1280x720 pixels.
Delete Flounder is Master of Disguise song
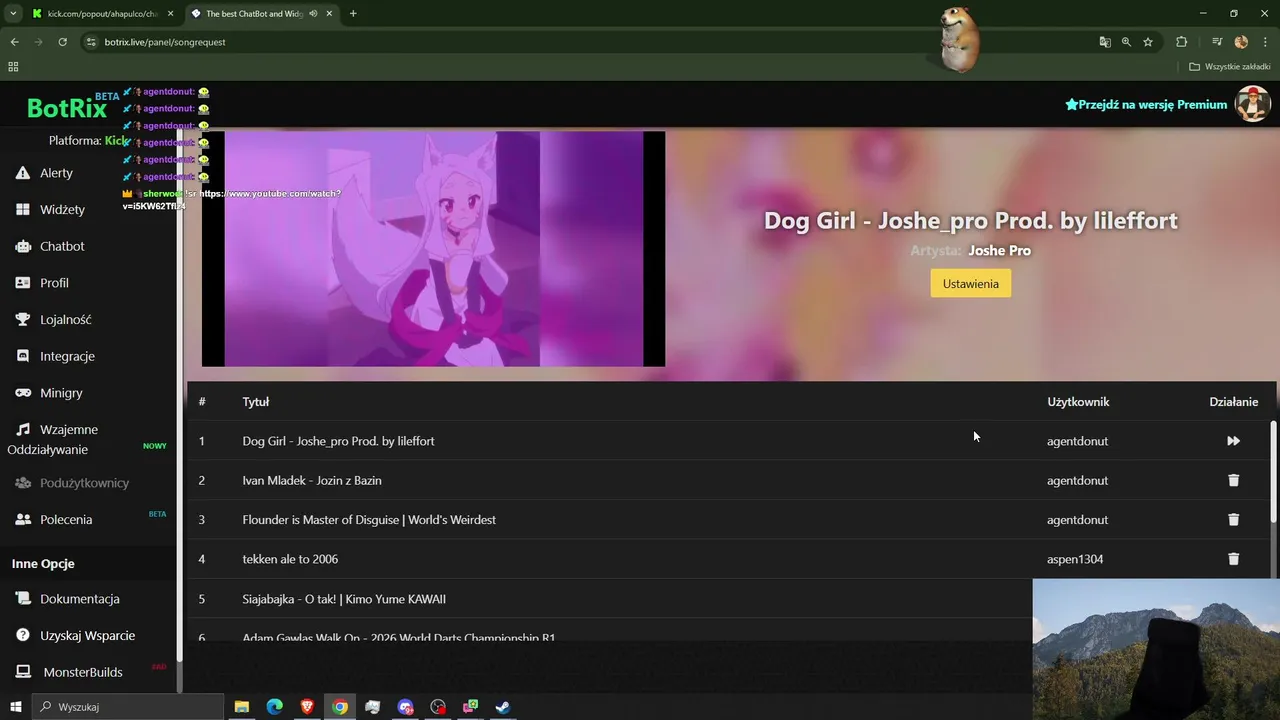pyautogui.click(x=1233, y=520)
